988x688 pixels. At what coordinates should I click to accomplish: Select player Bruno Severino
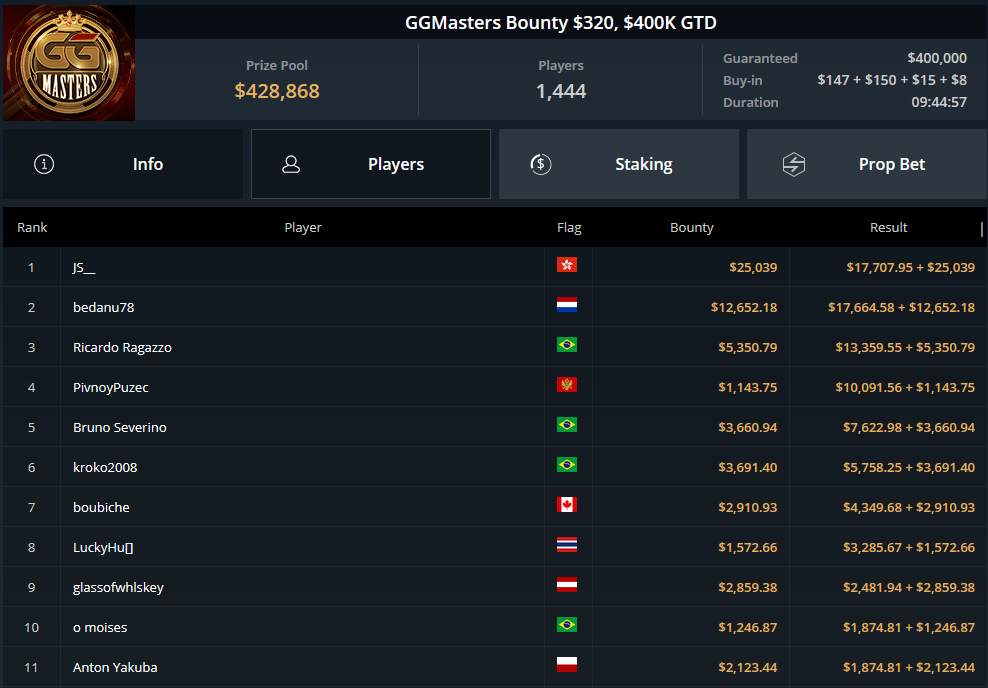[120, 427]
